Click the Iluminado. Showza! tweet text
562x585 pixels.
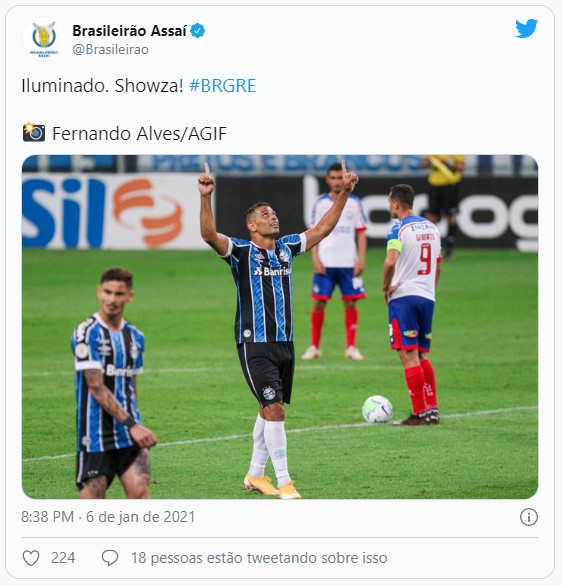(102, 86)
